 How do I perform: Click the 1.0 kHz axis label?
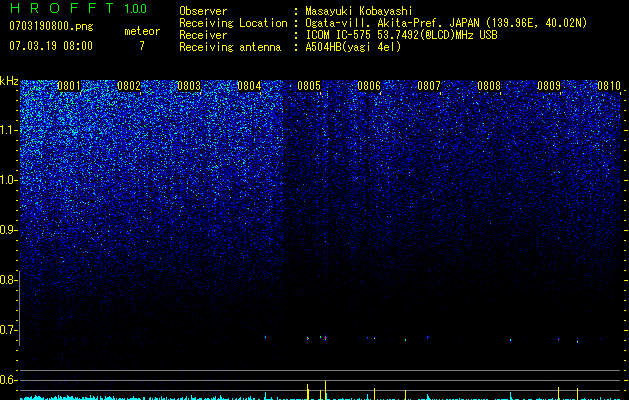point(7,180)
